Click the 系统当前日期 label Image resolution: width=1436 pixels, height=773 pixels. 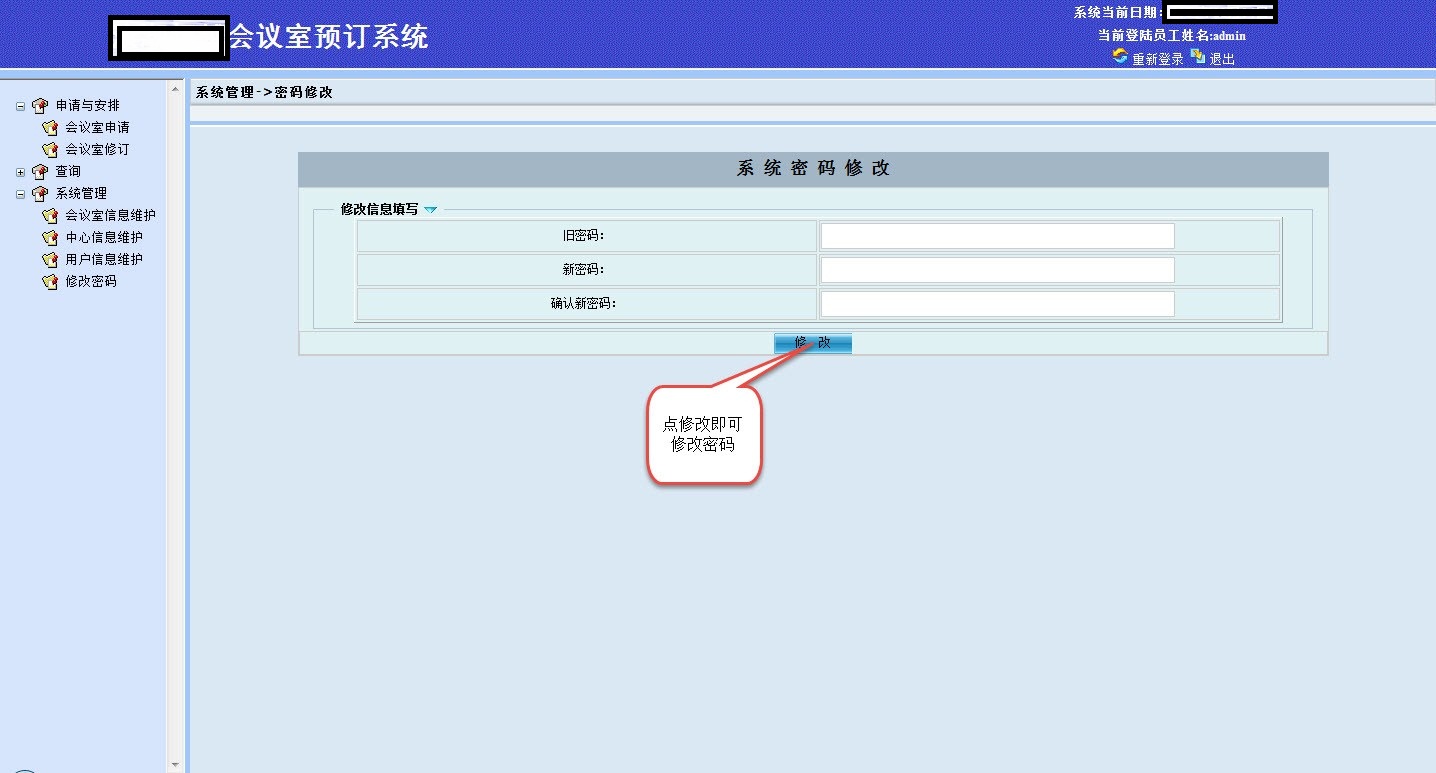pyautogui.click(x=1119, y=13)
